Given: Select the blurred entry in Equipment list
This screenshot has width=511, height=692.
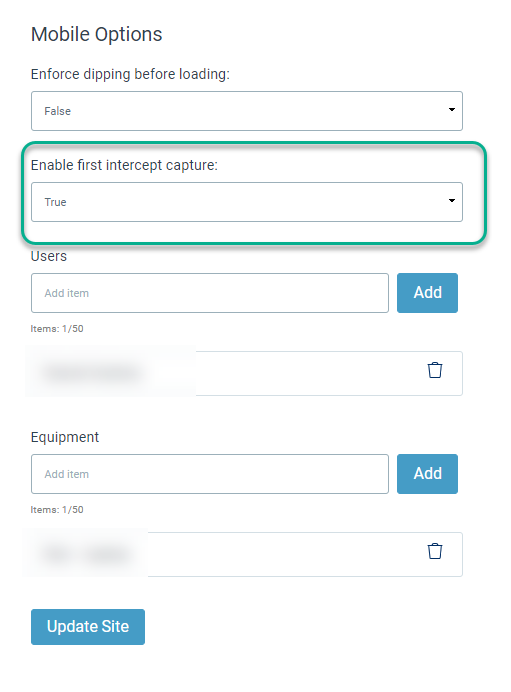Looking at the screenshot, I should point(87,553).
